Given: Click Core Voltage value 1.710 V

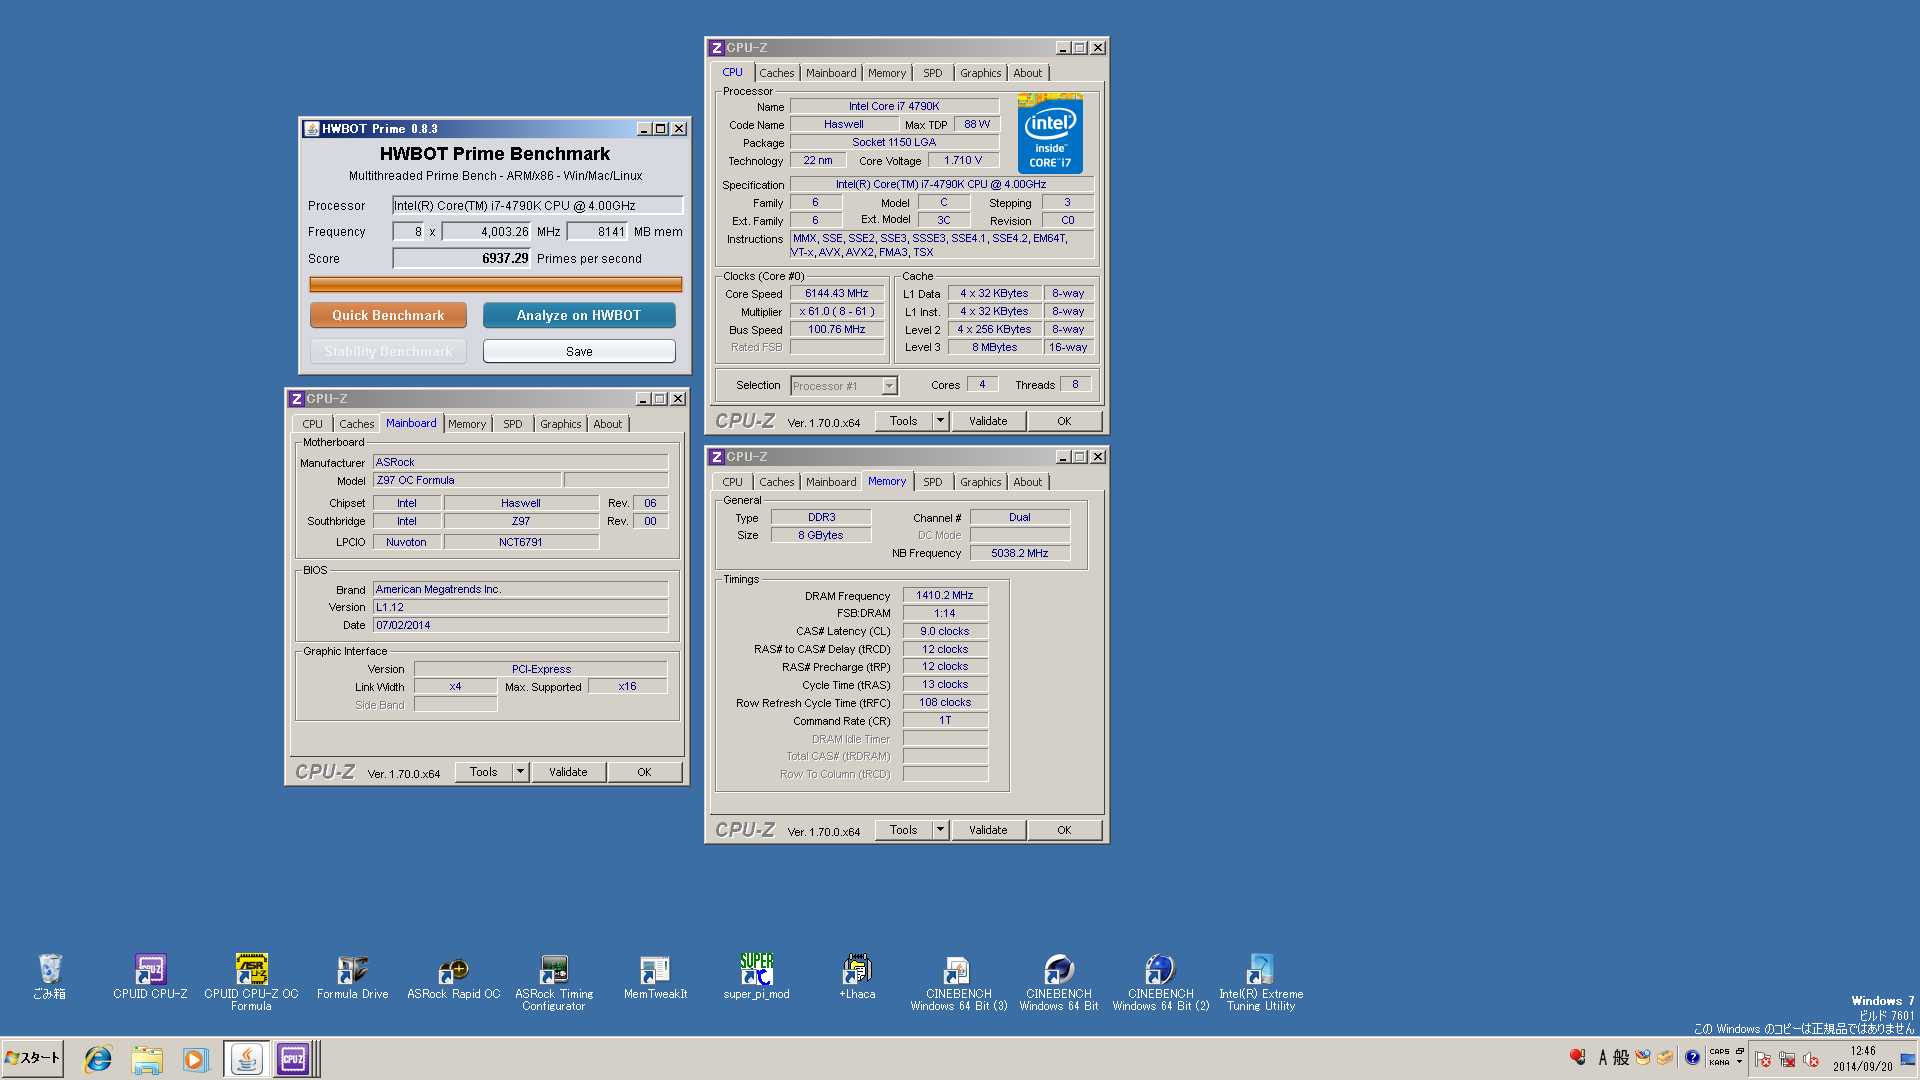Looking at the screenshot, I should (x=963, y=161).
